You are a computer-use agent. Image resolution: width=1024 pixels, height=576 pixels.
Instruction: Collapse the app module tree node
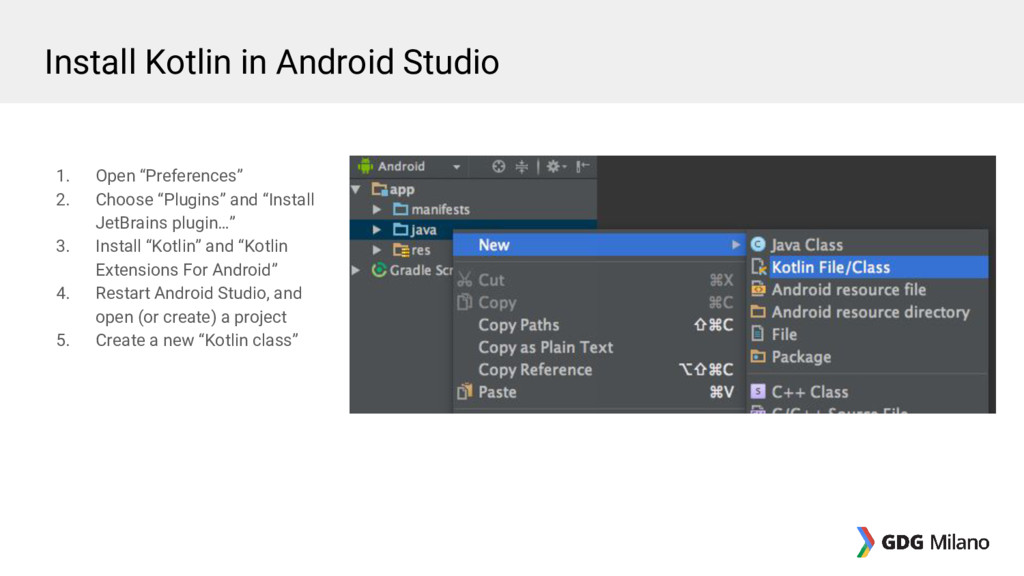click(356, 189)
